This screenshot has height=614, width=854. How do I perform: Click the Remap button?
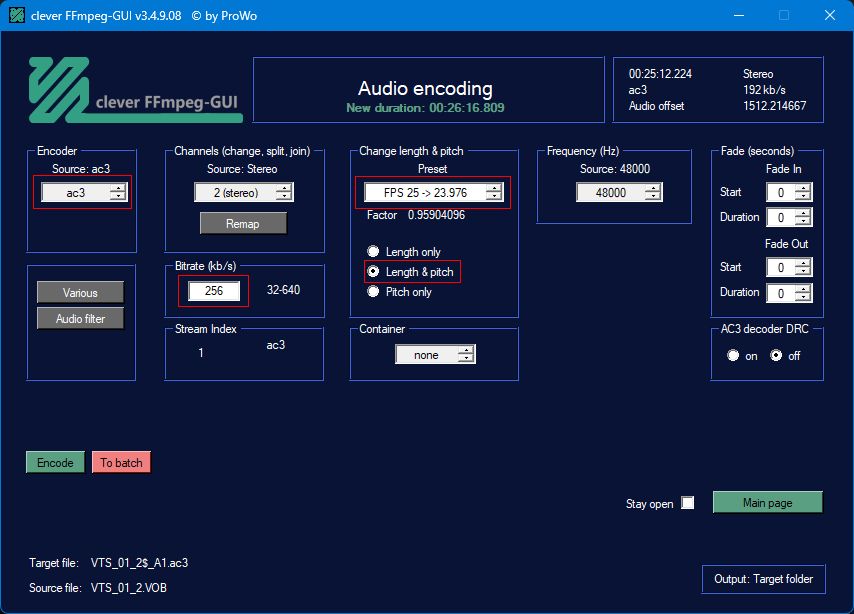pyautogui.click(x=243, y=223)
